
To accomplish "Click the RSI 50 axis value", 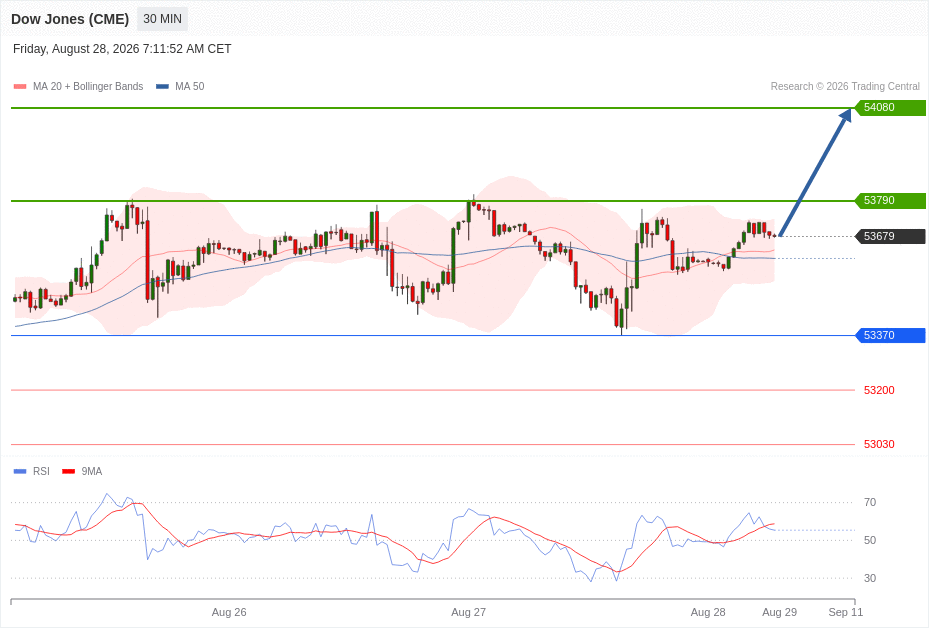I will (870, 540).
